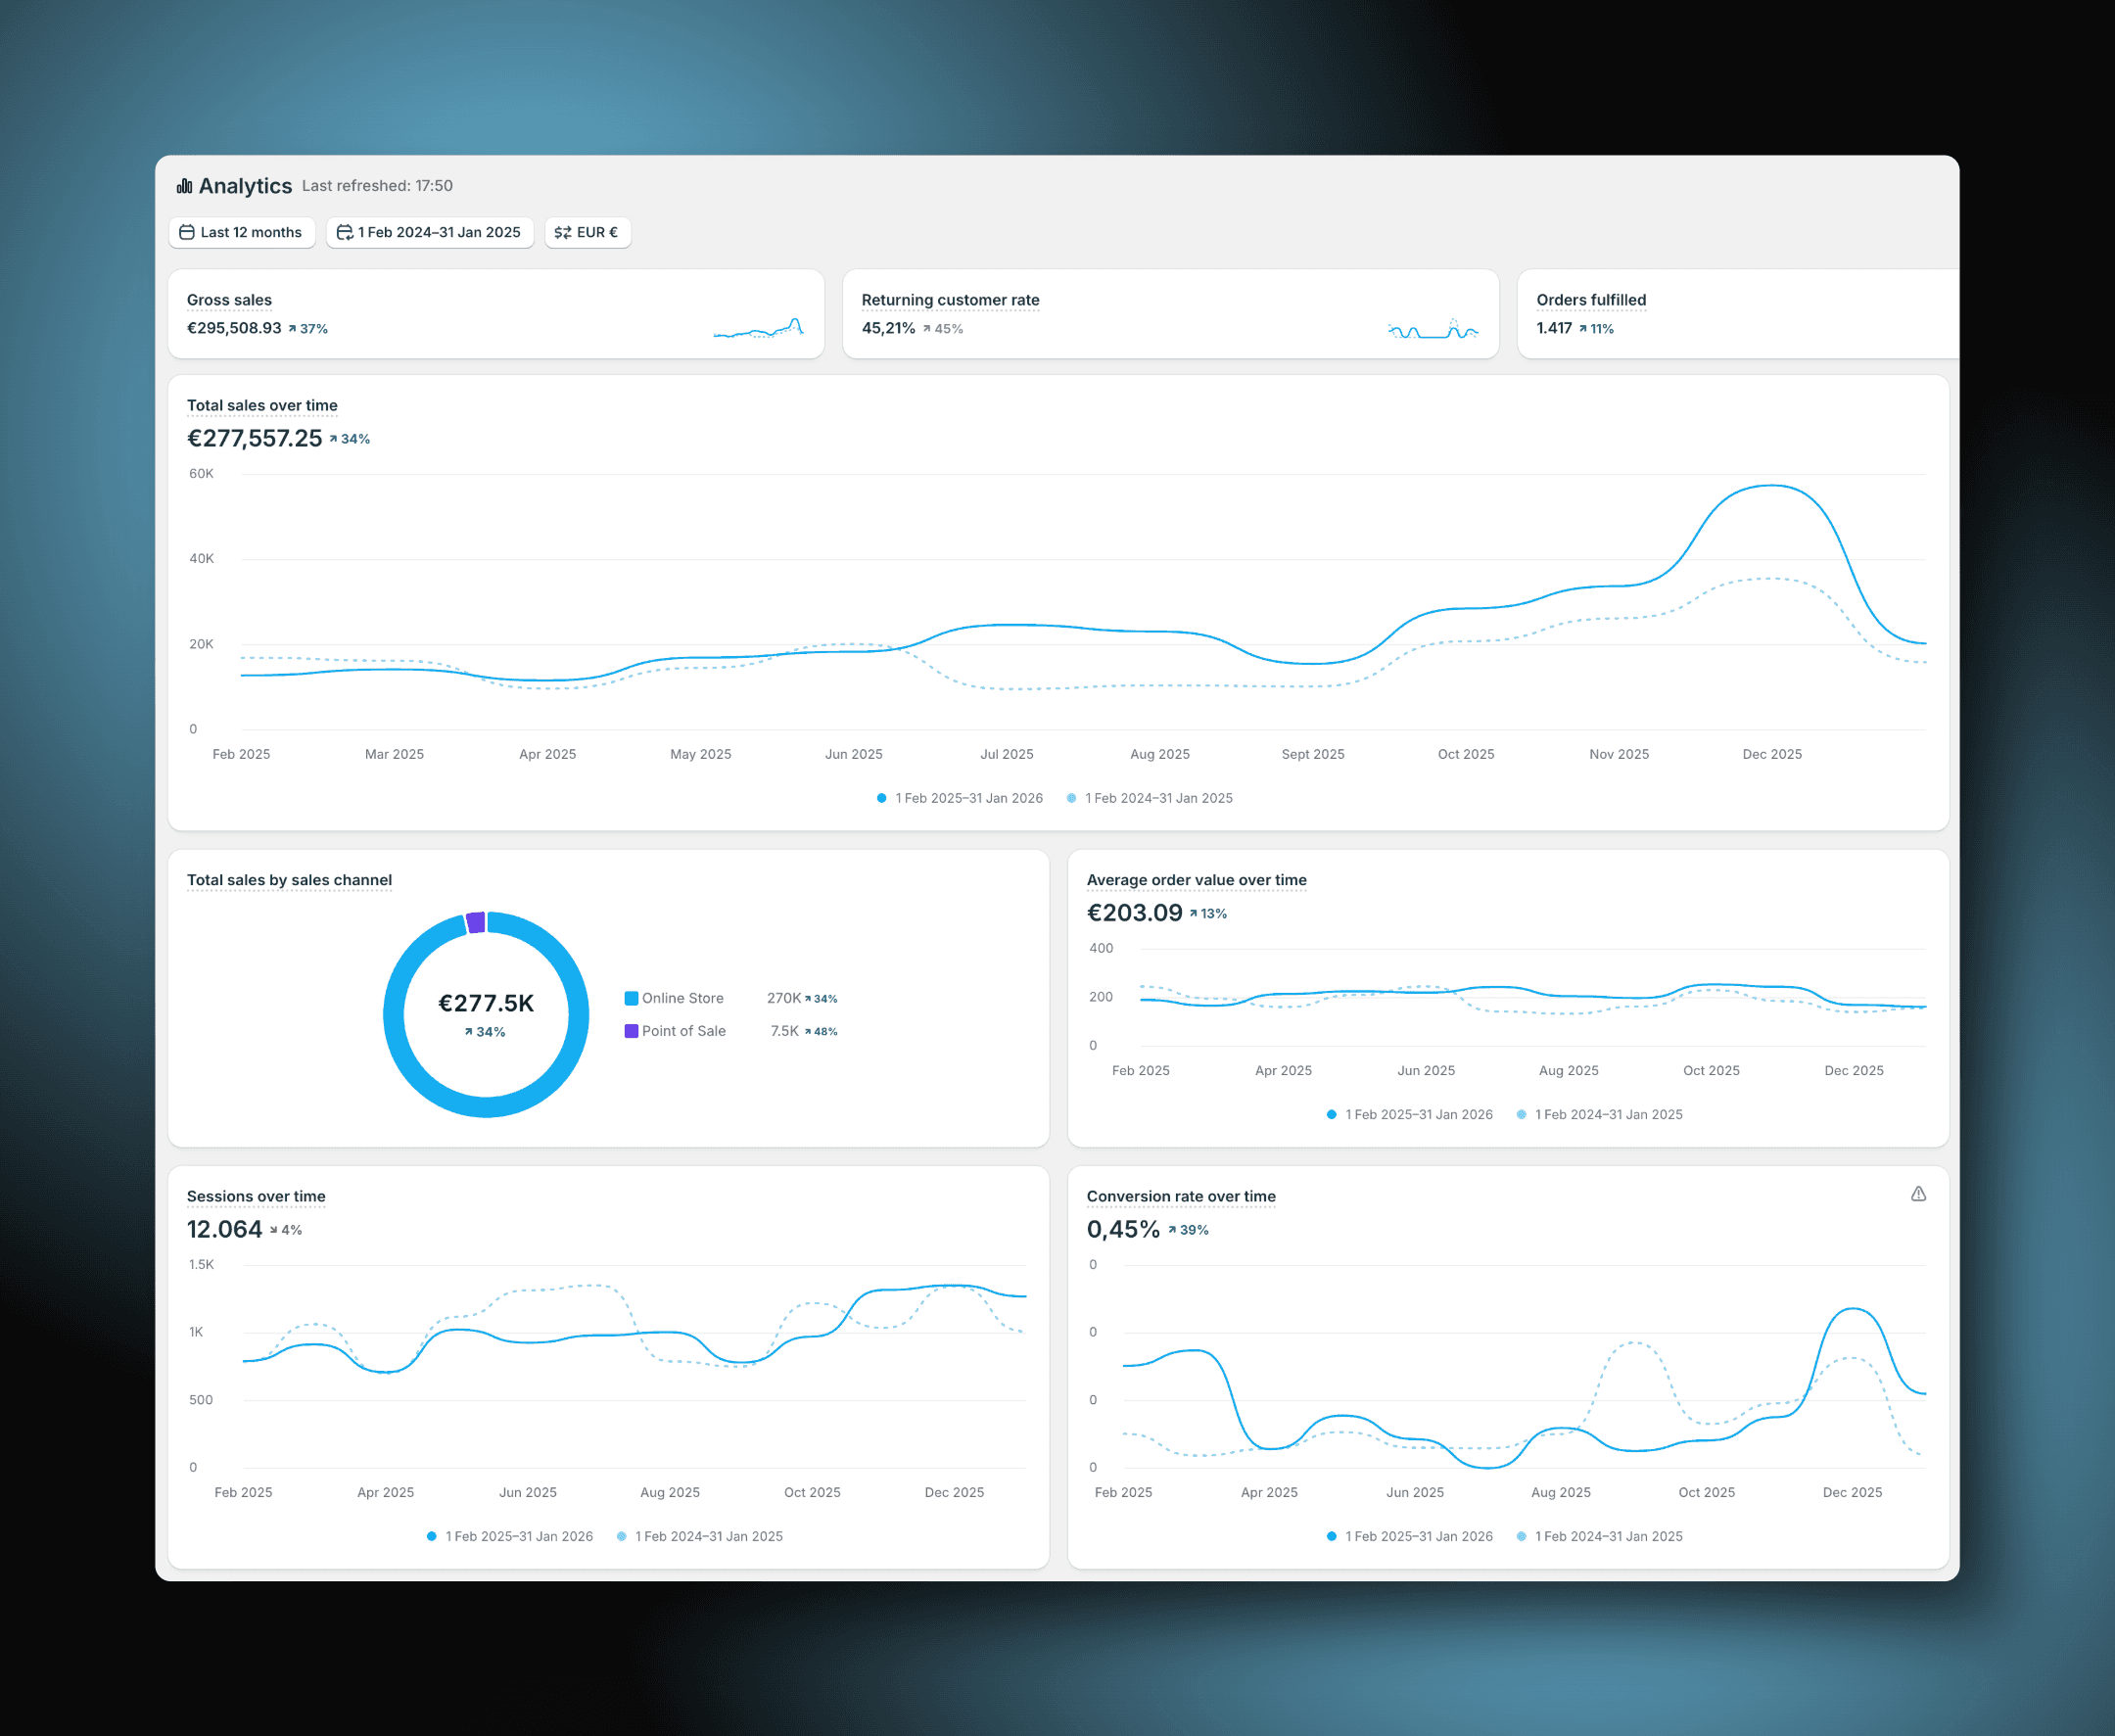Click the Sessions over time heading
The width and height of the screenshot is (2115, 1736).
[256, 1196]
